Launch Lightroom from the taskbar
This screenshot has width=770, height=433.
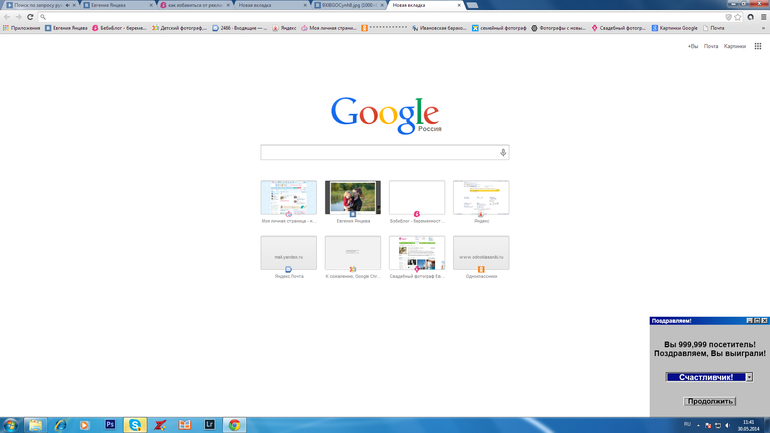pos(209,425)
